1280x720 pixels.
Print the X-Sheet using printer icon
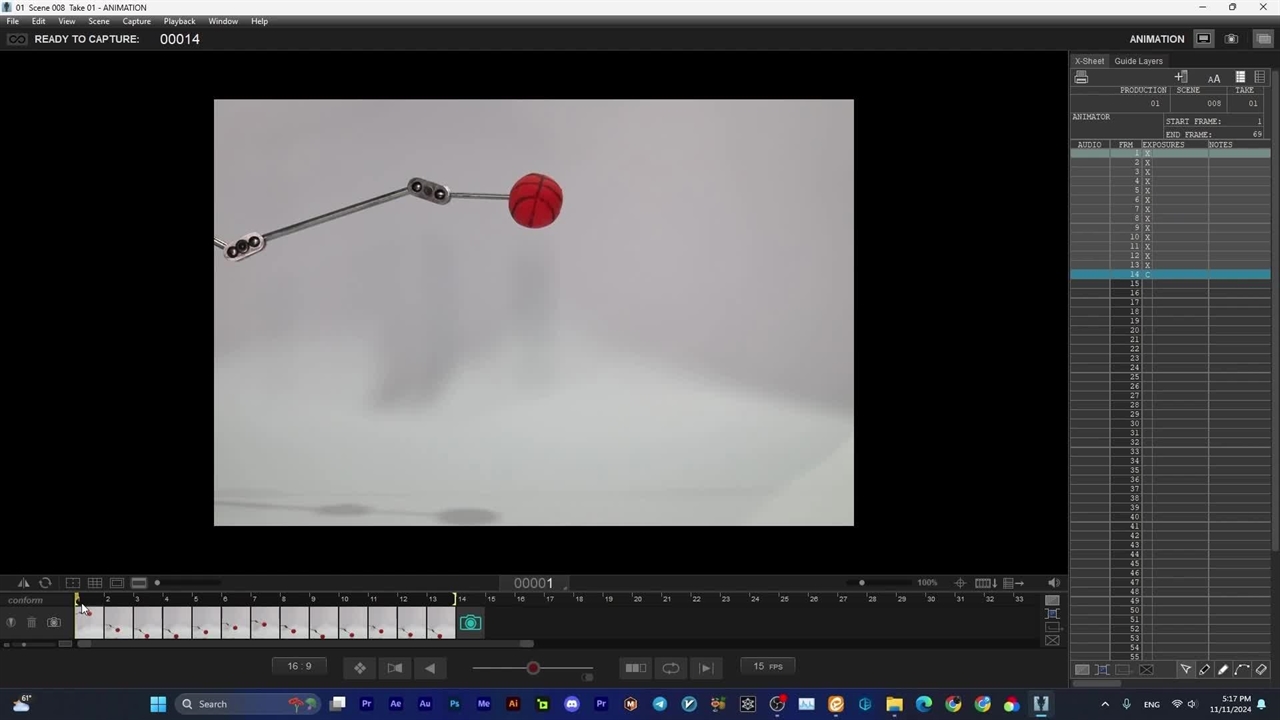(x=1081, y=78)
